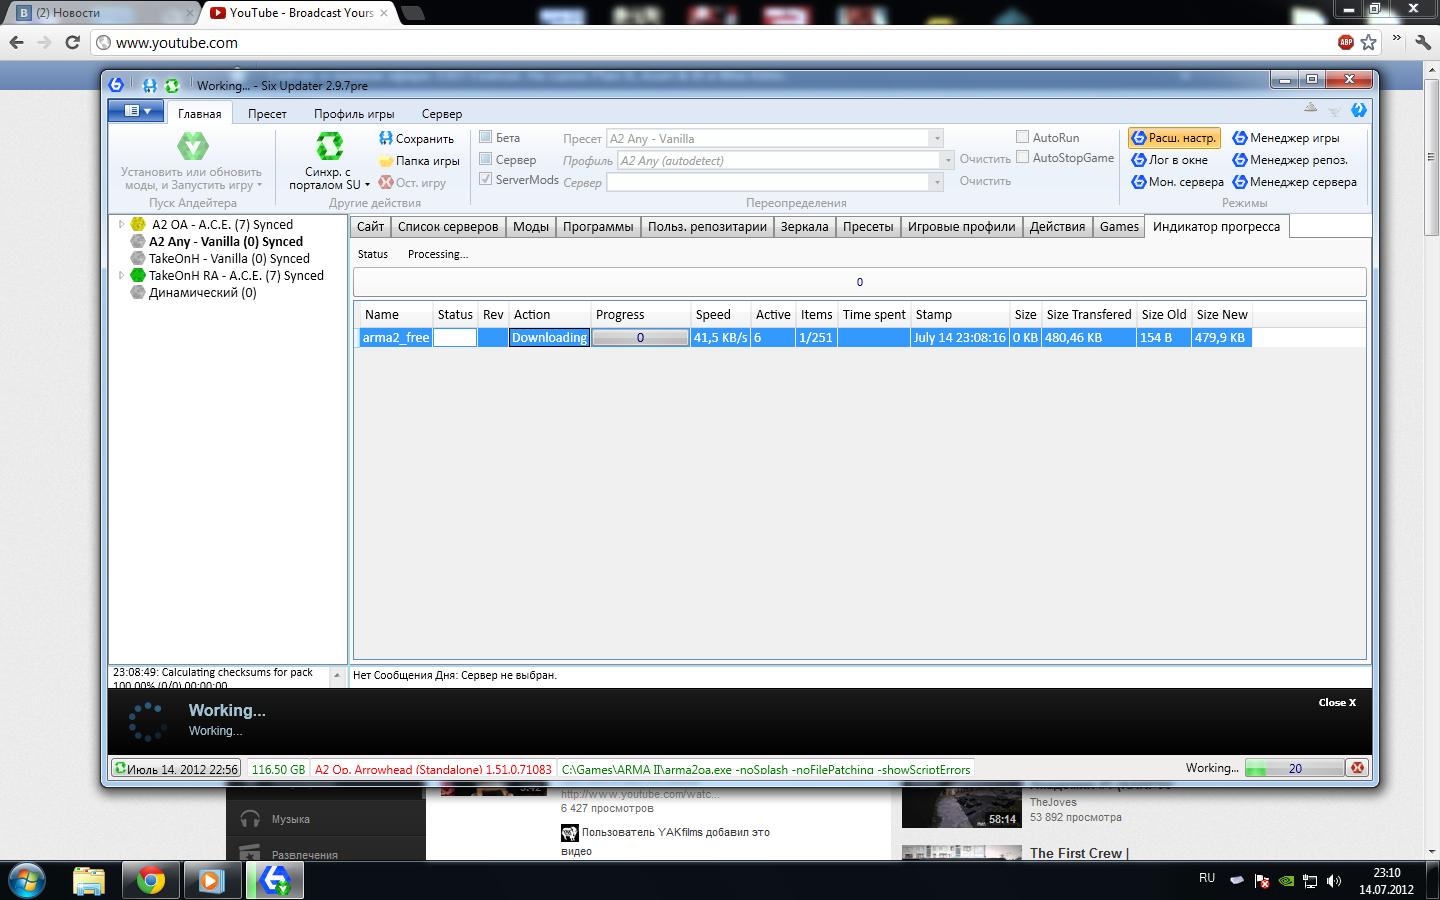Click the green install/update and launch game icon
The width and height of the screenshot is (1440, 900).
point(193,147)
